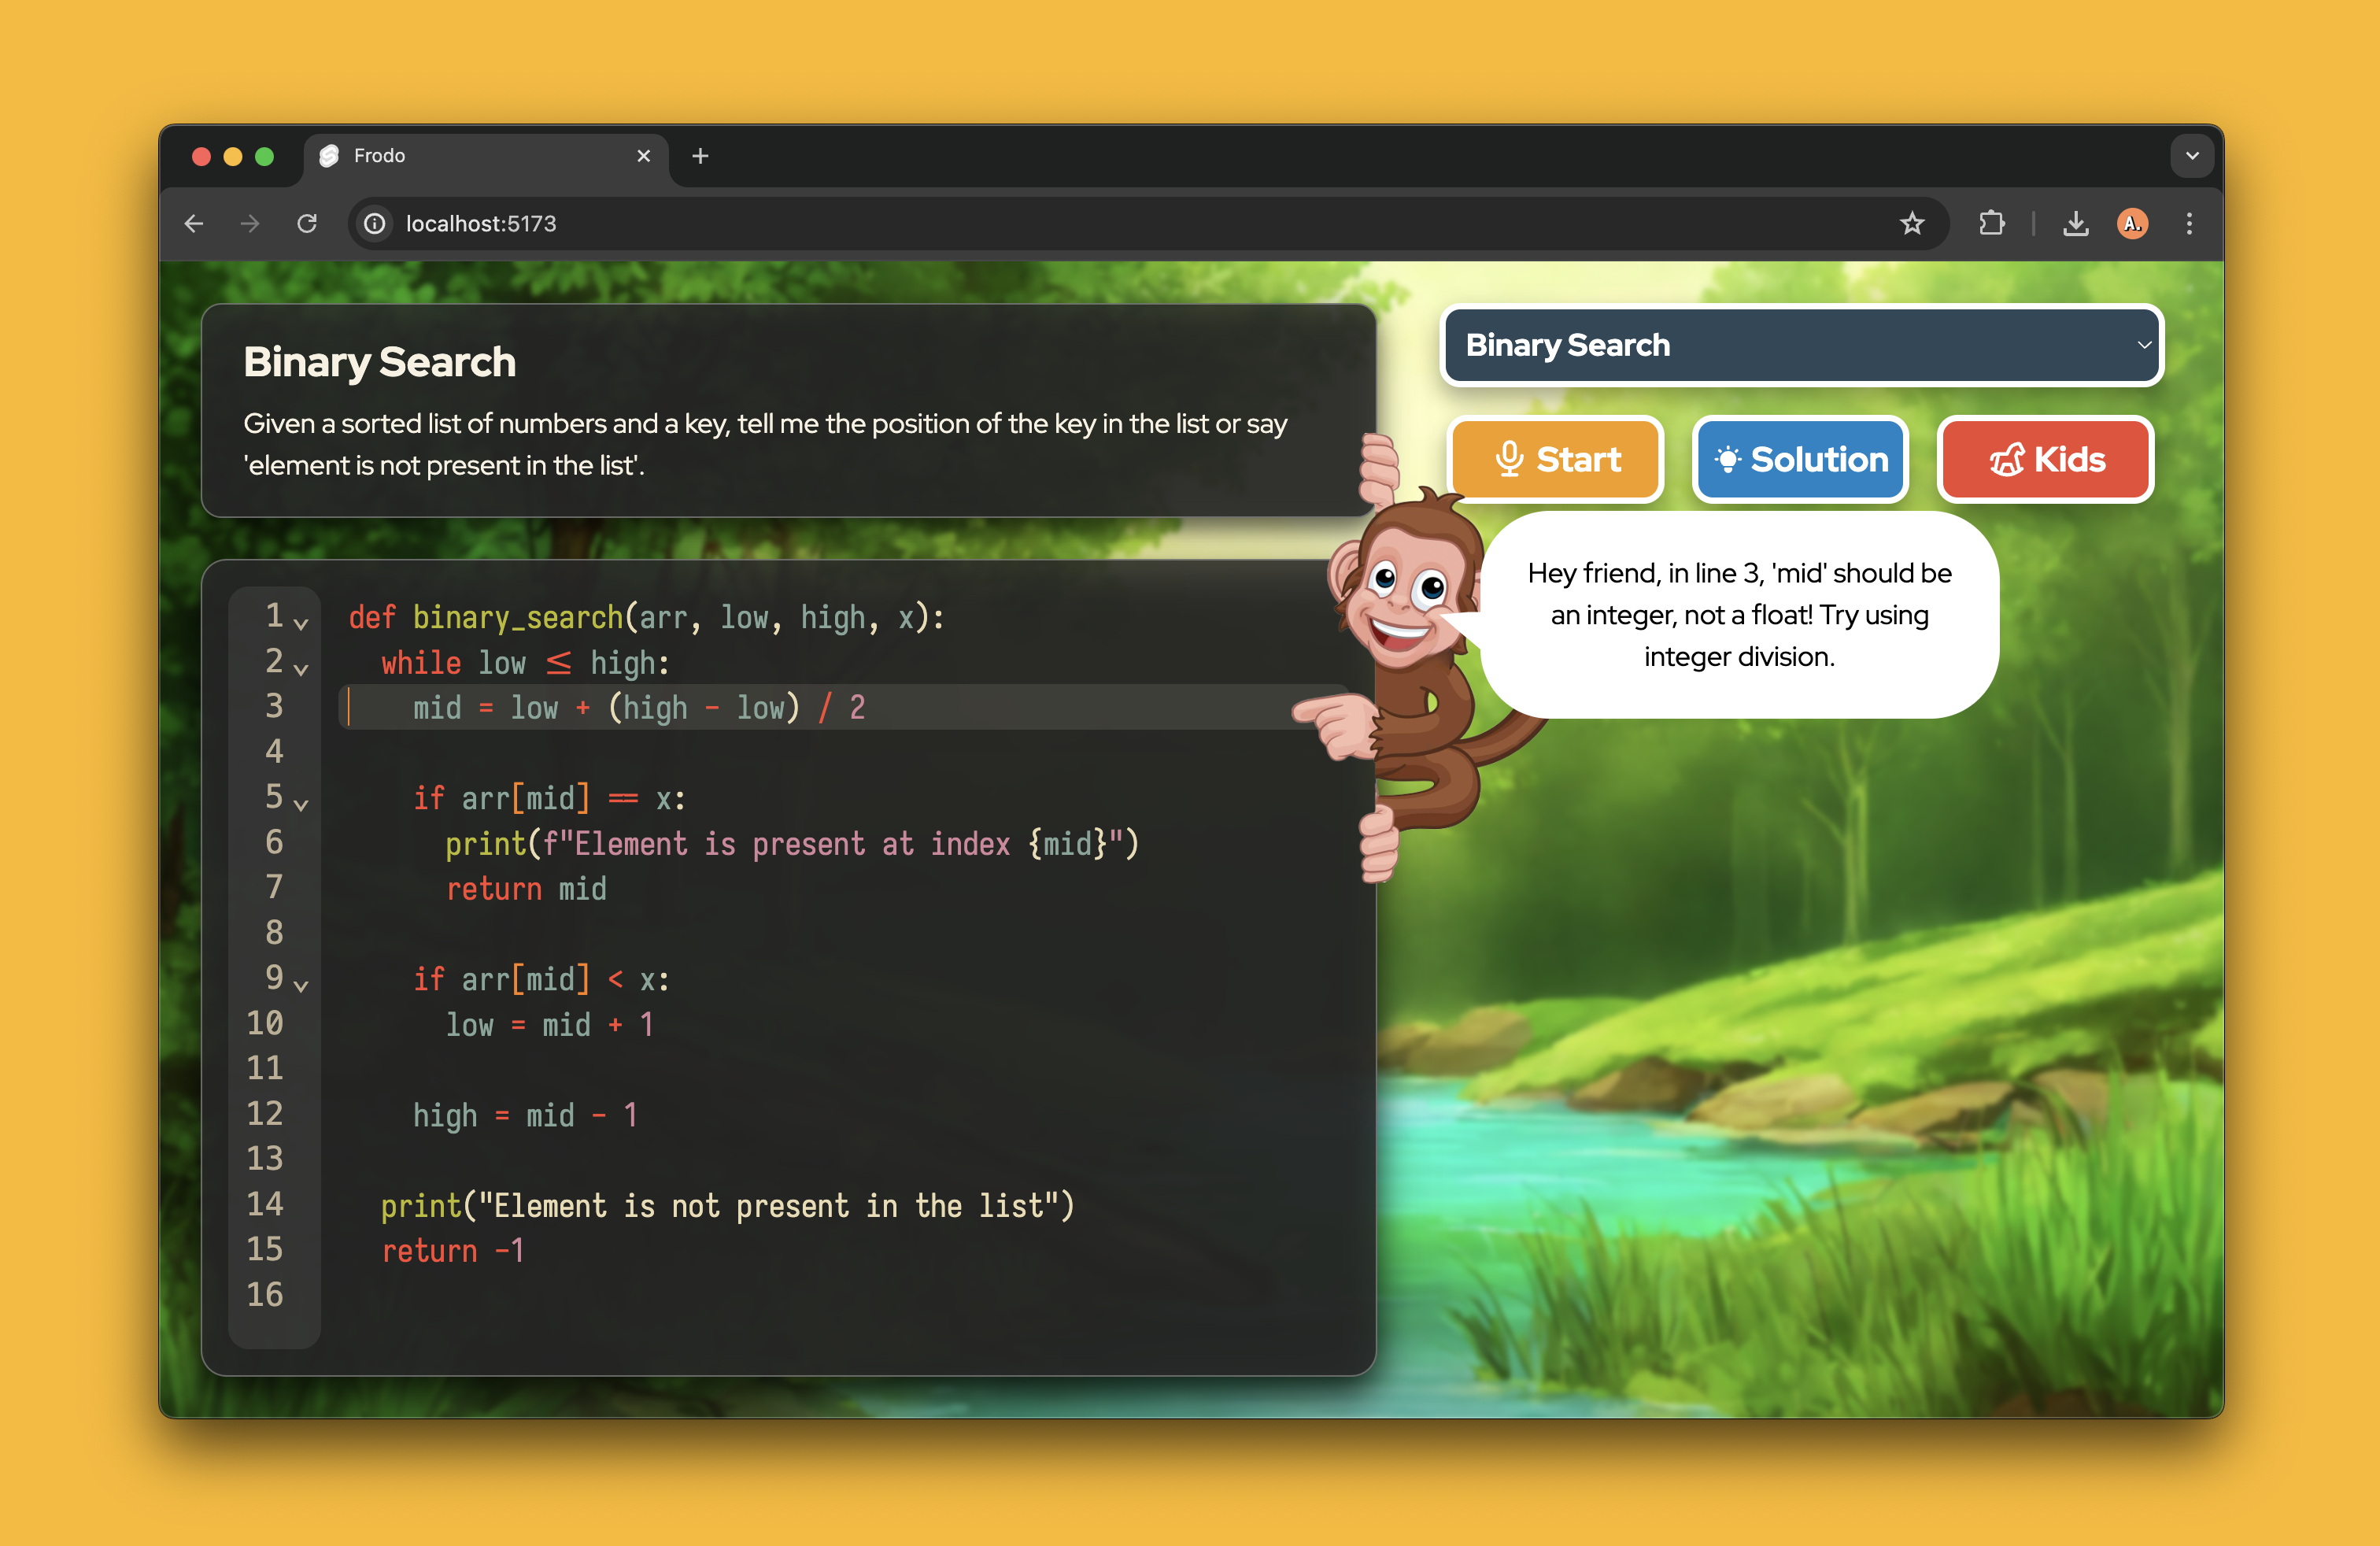2380x1546 pixels.
Task: Click the Solution button
Action: pyautogui.click(x=1800, y=460)
